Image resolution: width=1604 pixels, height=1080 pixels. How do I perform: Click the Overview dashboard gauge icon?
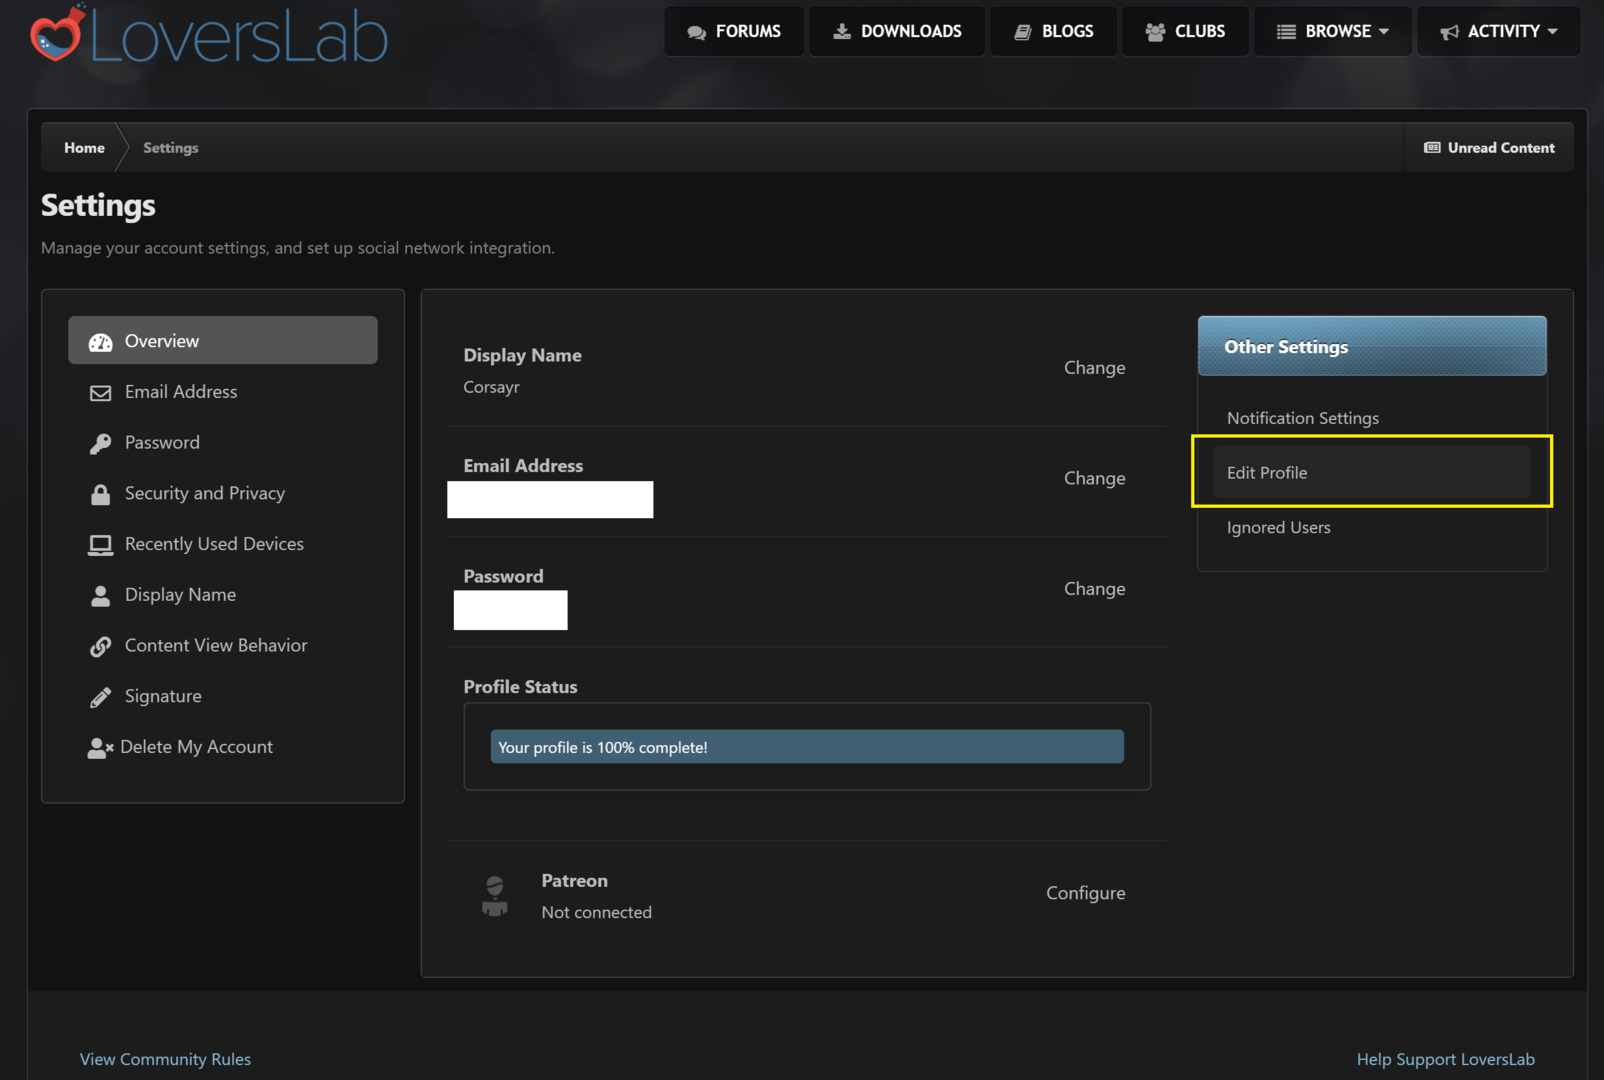click(101, 342)
